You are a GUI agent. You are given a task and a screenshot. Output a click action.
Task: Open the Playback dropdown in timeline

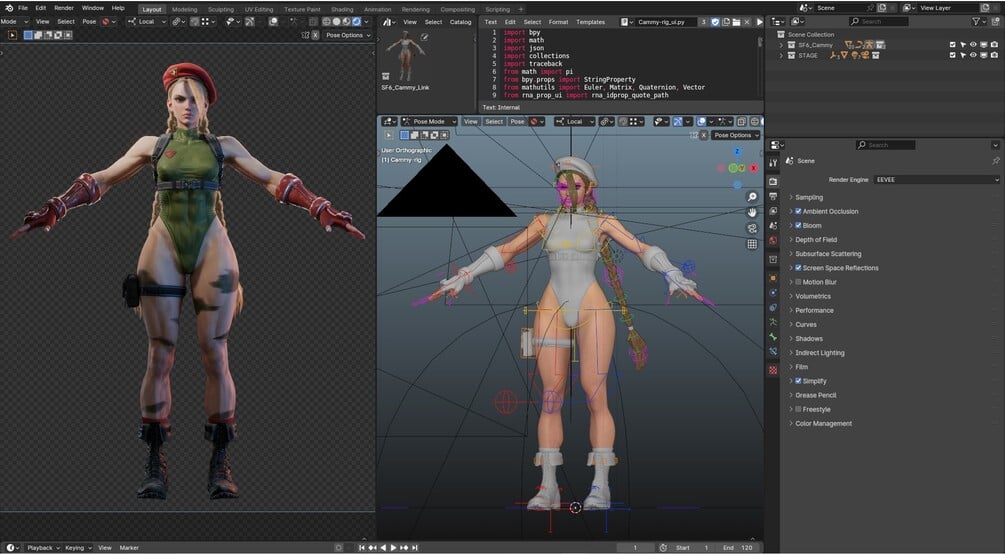(43, 548)
